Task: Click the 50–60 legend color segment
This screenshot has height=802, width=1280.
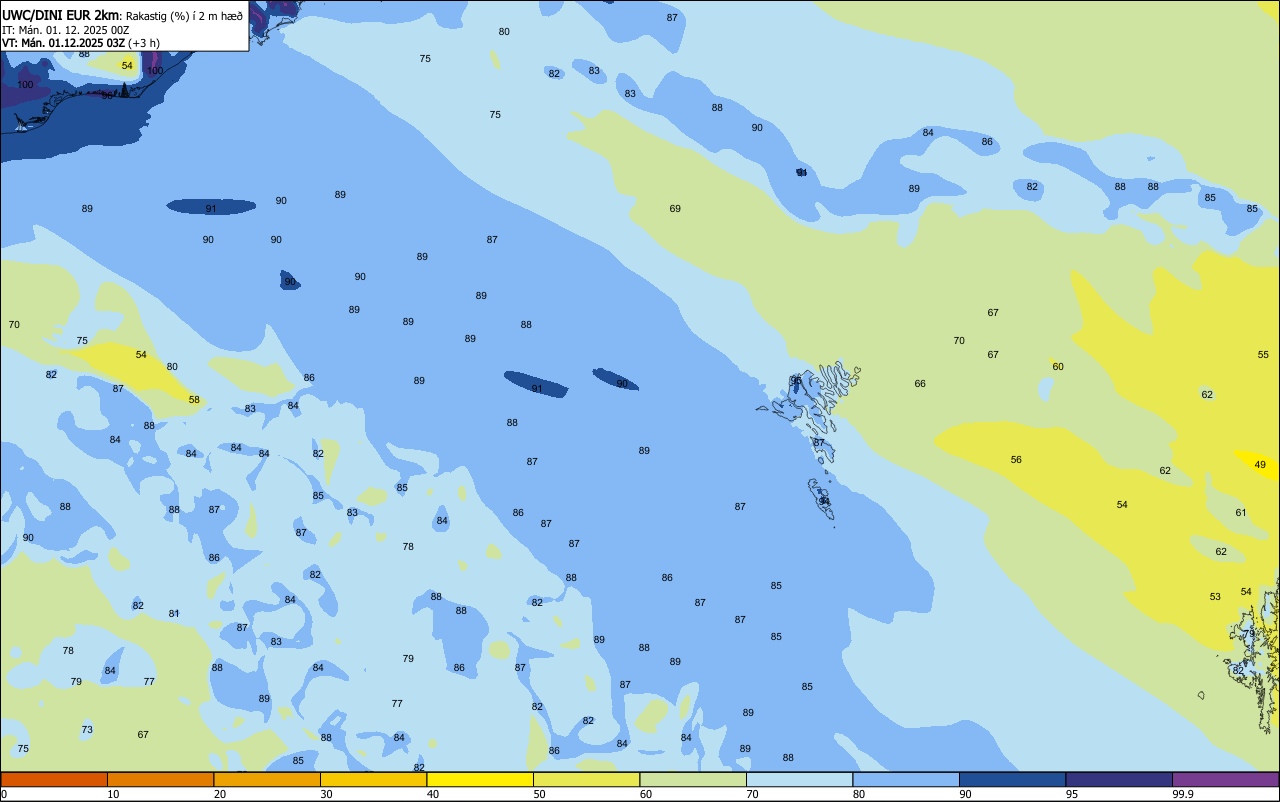Action: click(586, 779)
